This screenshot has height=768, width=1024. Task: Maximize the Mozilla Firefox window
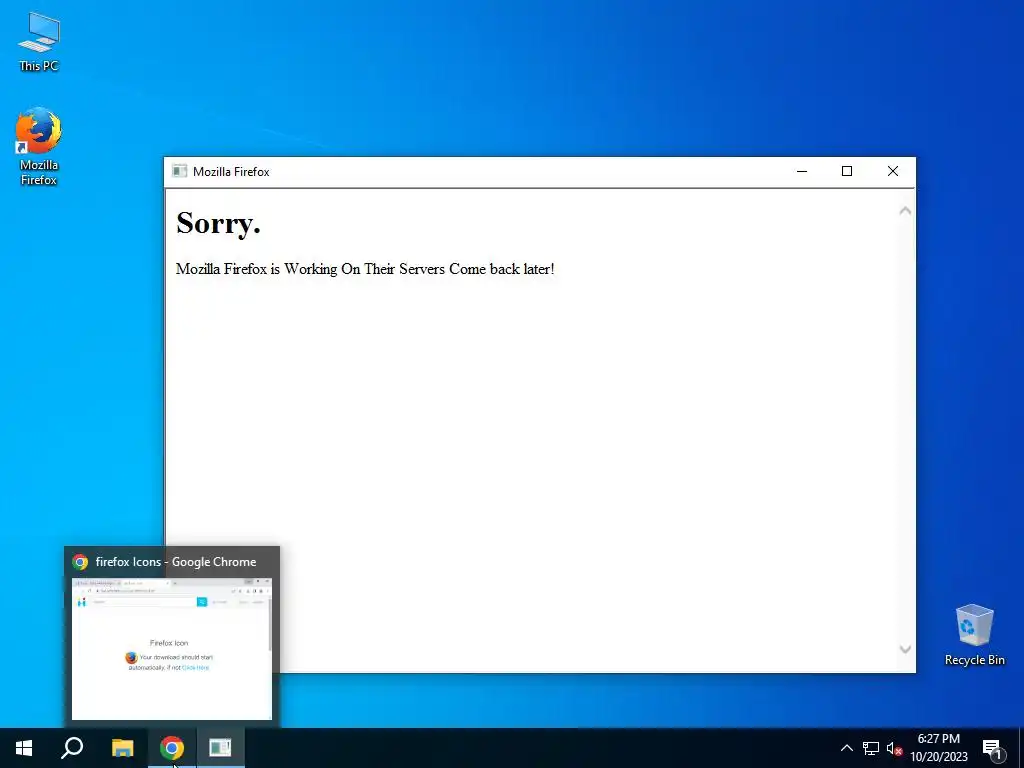tap(847, 171)
